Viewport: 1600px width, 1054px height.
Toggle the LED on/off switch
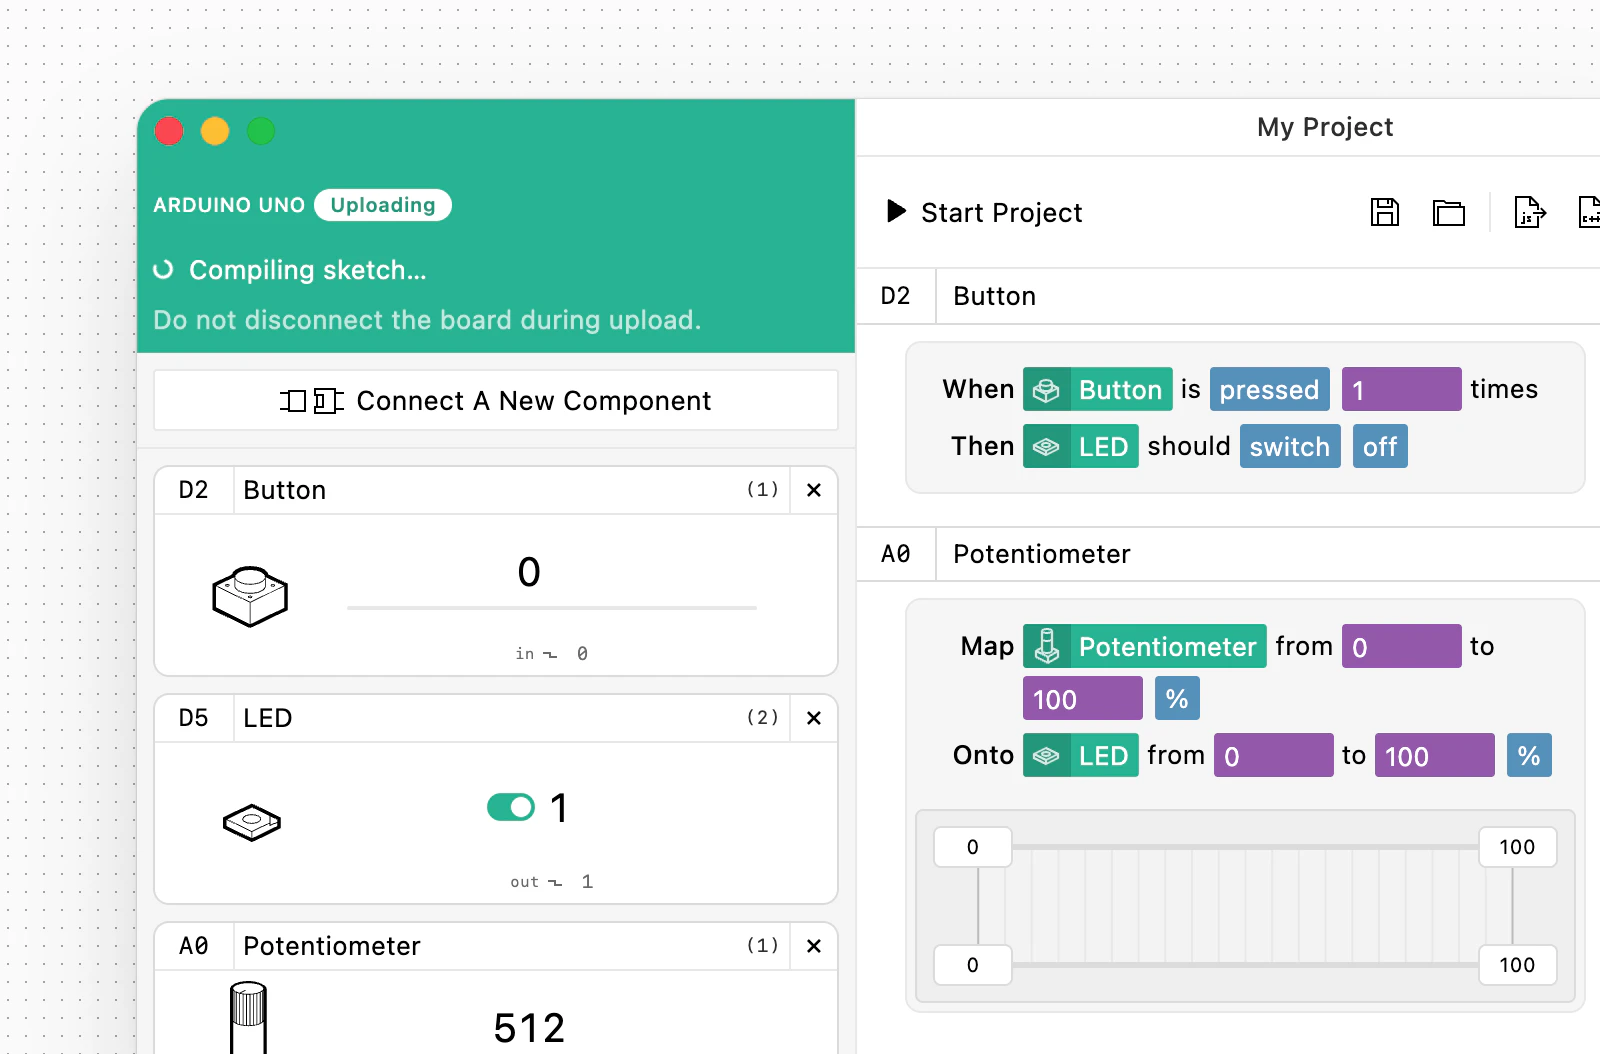click(x=511, y=806)
